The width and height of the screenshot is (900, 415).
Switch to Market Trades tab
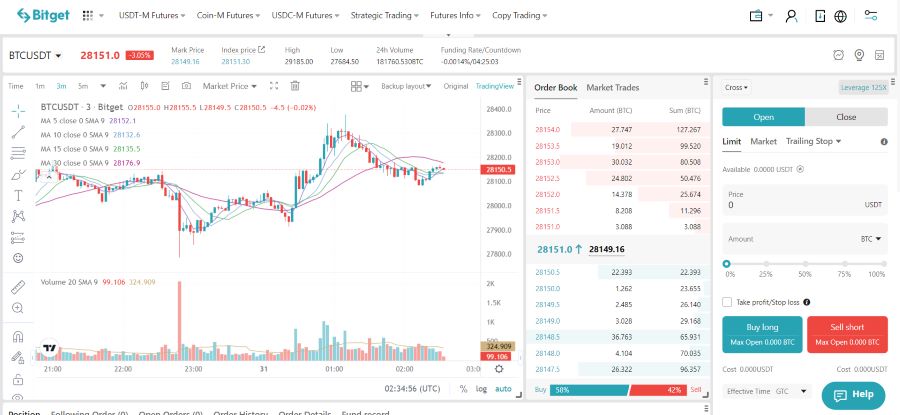(612, 88)
